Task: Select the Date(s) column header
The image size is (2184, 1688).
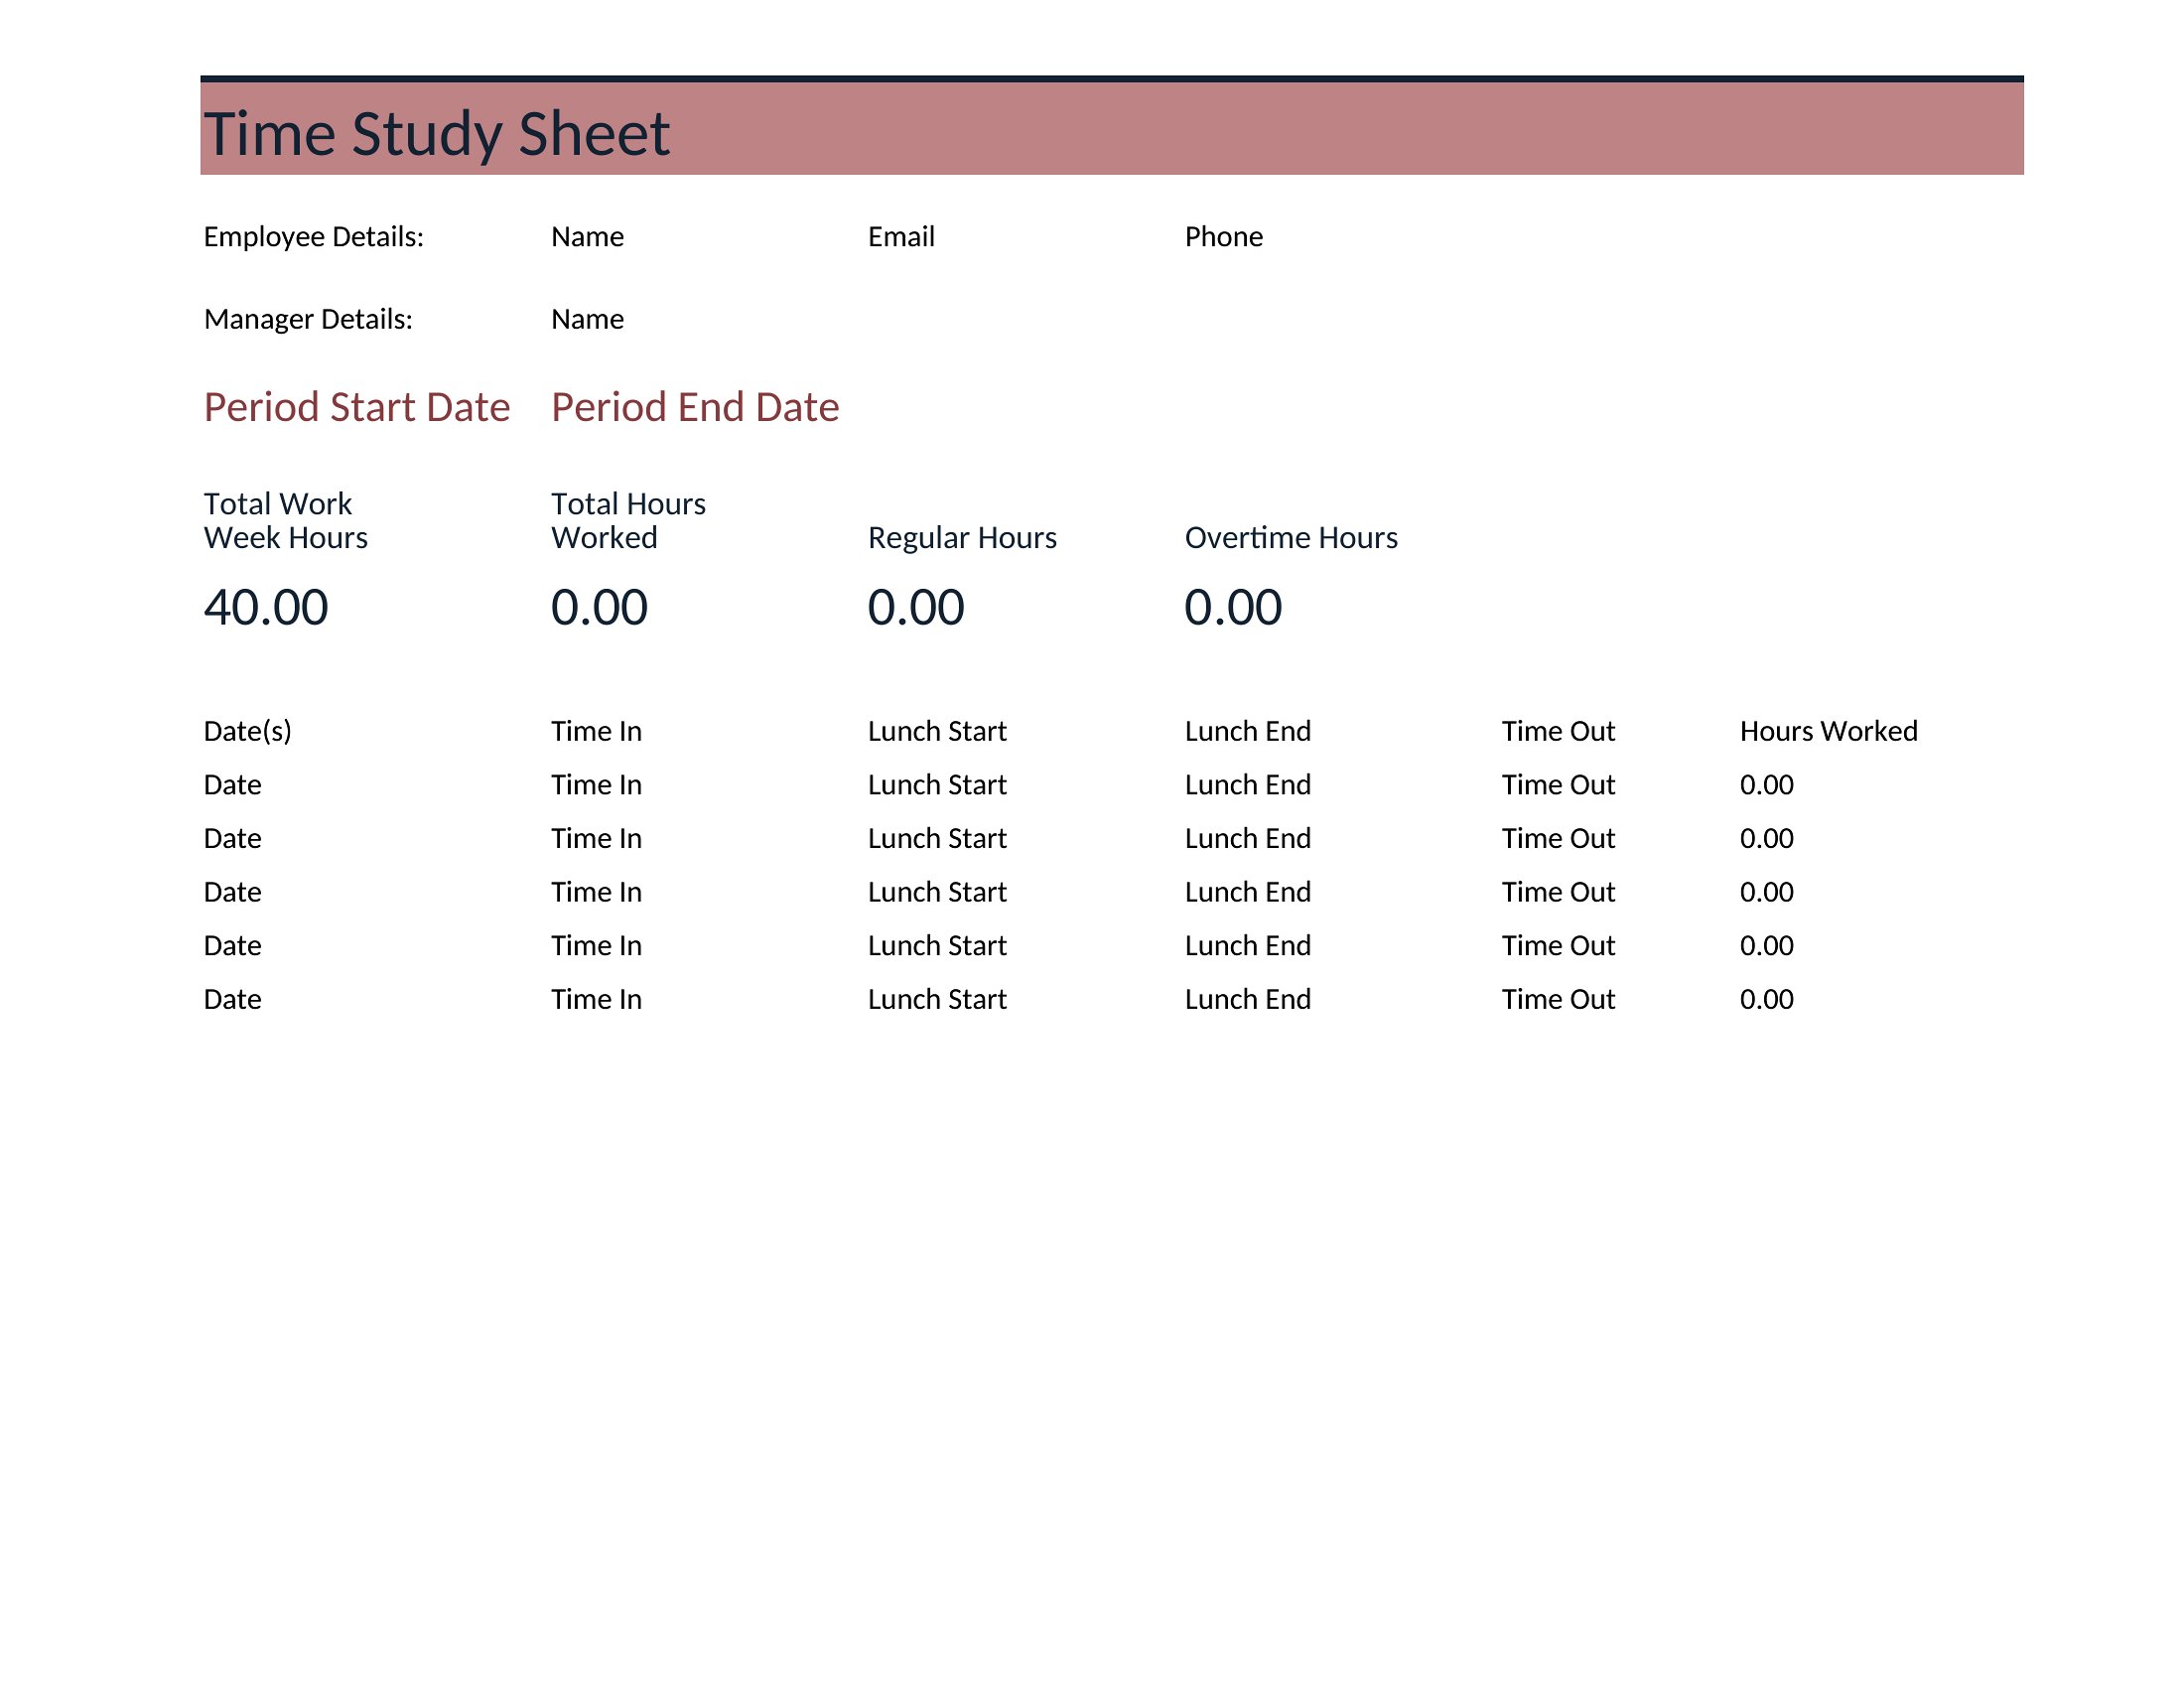Action: (x=247, y=731)
